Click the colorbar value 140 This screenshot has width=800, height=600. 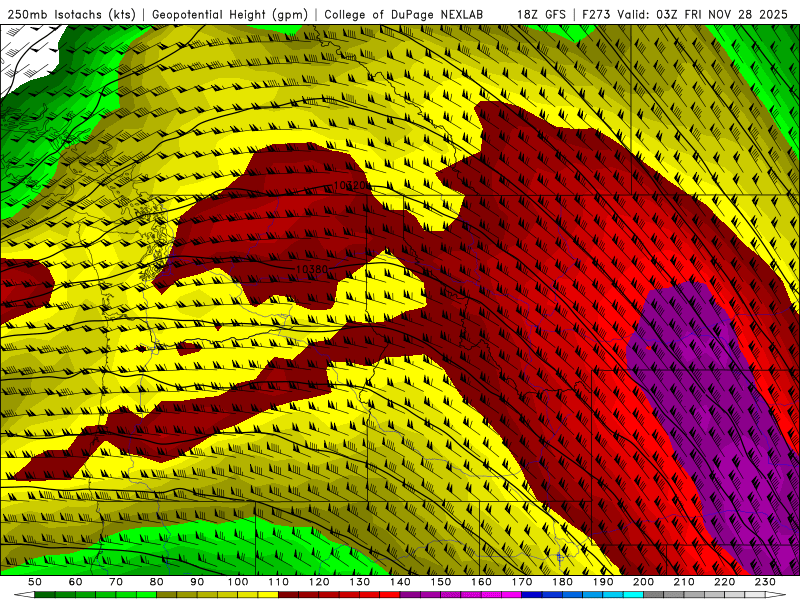click(400, 582)
